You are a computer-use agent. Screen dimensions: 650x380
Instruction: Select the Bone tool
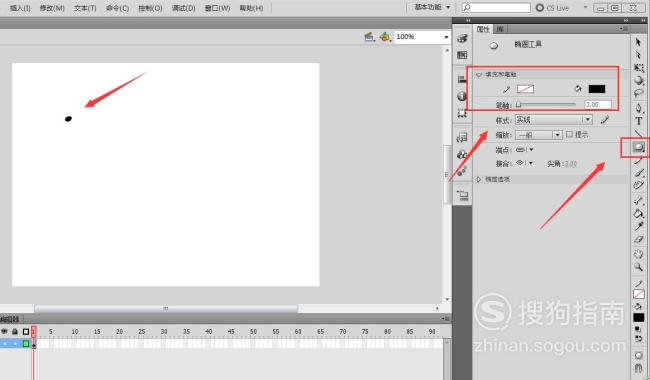pos(639,201)
